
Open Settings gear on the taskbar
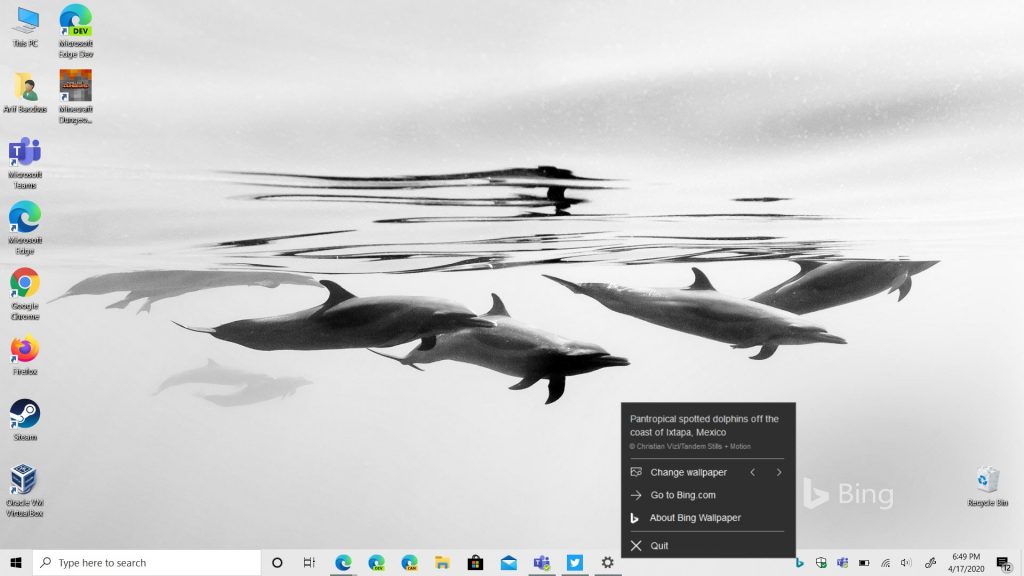click(607, 563)
